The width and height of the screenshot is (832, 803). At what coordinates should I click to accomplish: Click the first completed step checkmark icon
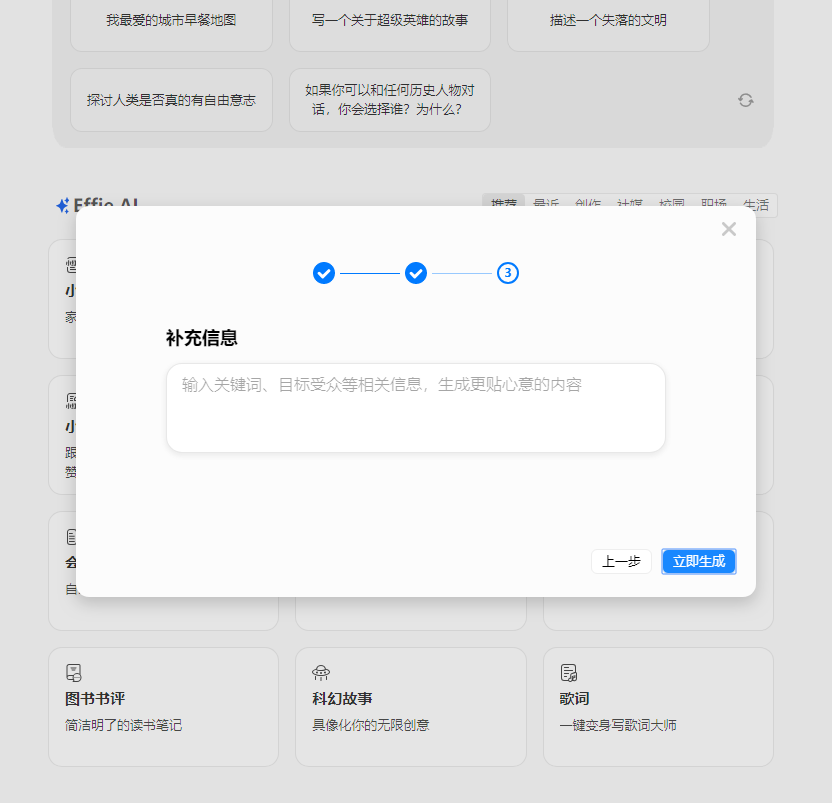point(324,273)
